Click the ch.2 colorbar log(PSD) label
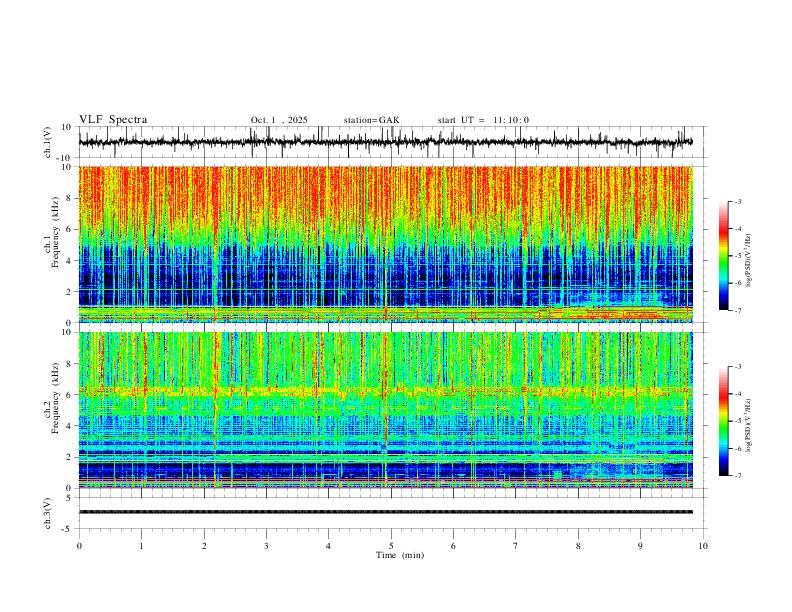 pos(749,426)
